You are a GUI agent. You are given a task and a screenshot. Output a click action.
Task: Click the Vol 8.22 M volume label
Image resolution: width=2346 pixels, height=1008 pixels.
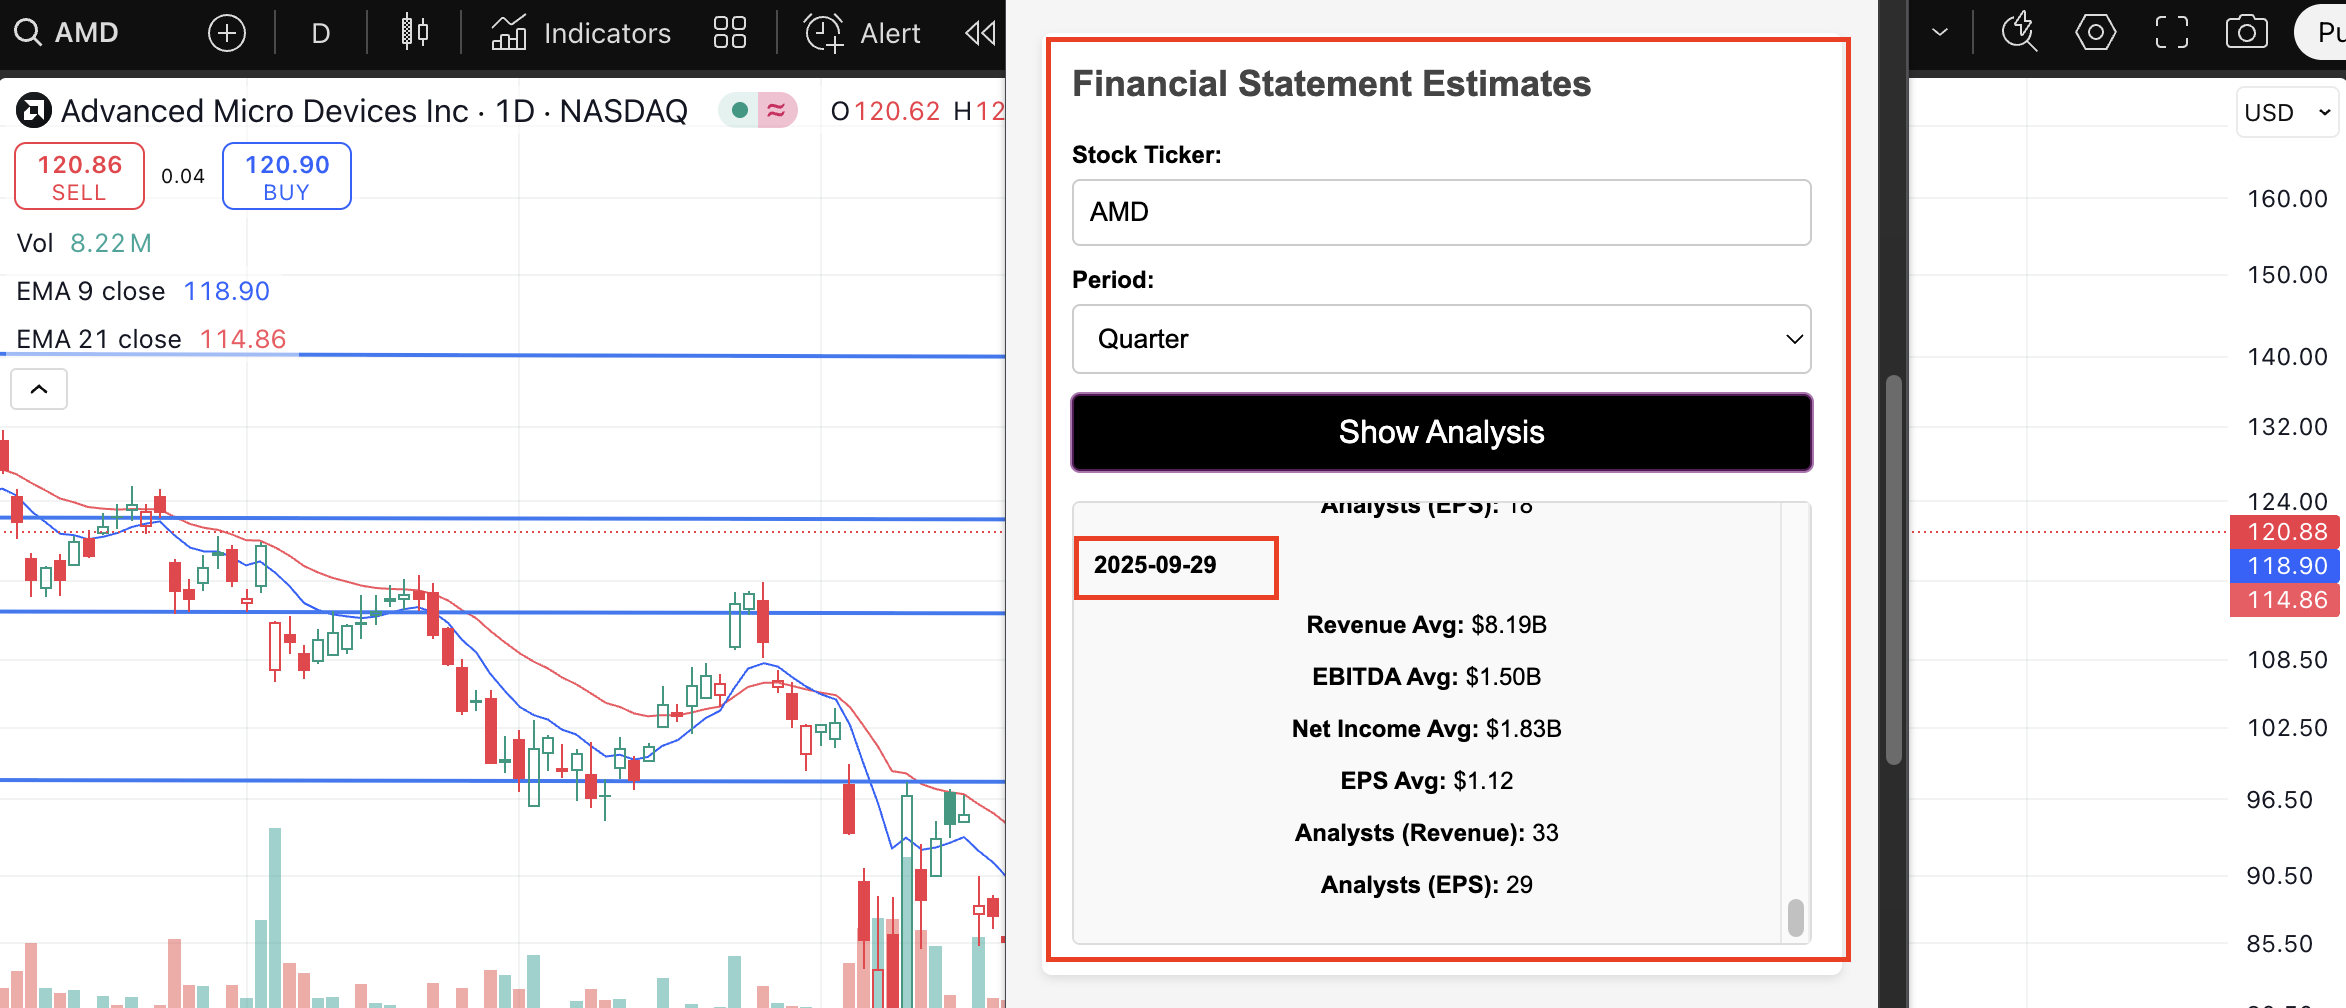click(x=84, y=243)
